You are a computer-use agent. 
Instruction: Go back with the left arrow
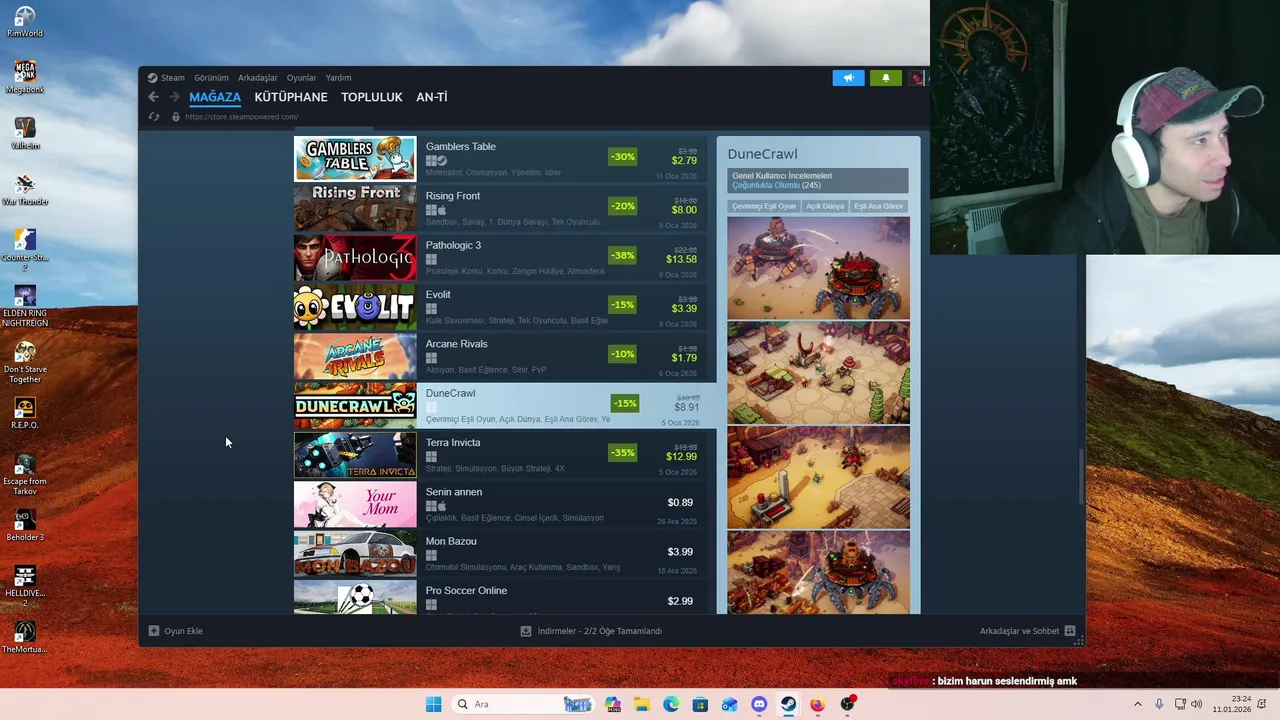pos(153,97)
